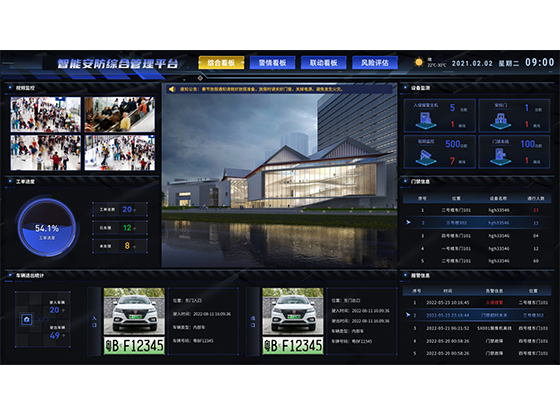The image size is (560, 415).
Task: Open the top-left crowd video feed
Action: [46, 114]
